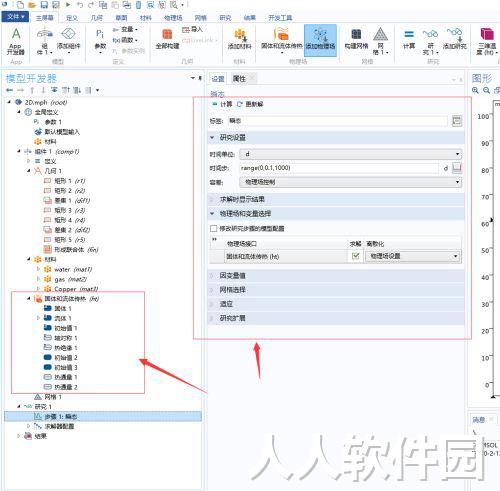Collapse the 固体和流体传热 (ht) tree node
This screenshot has height=491, width=500.
(29, 299)
